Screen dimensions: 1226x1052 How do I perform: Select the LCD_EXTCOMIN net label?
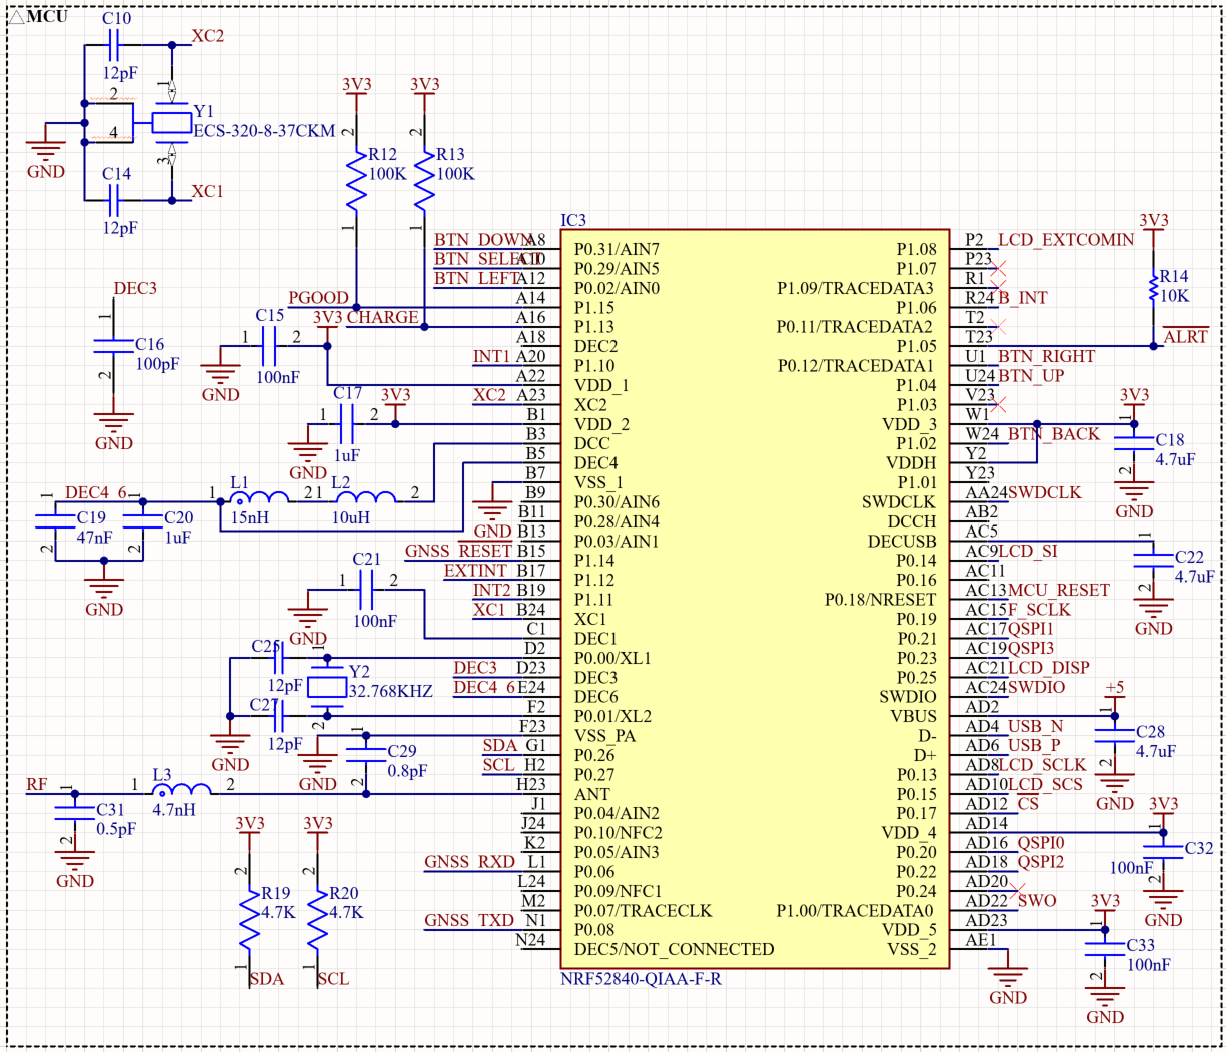coord(1066,240)
